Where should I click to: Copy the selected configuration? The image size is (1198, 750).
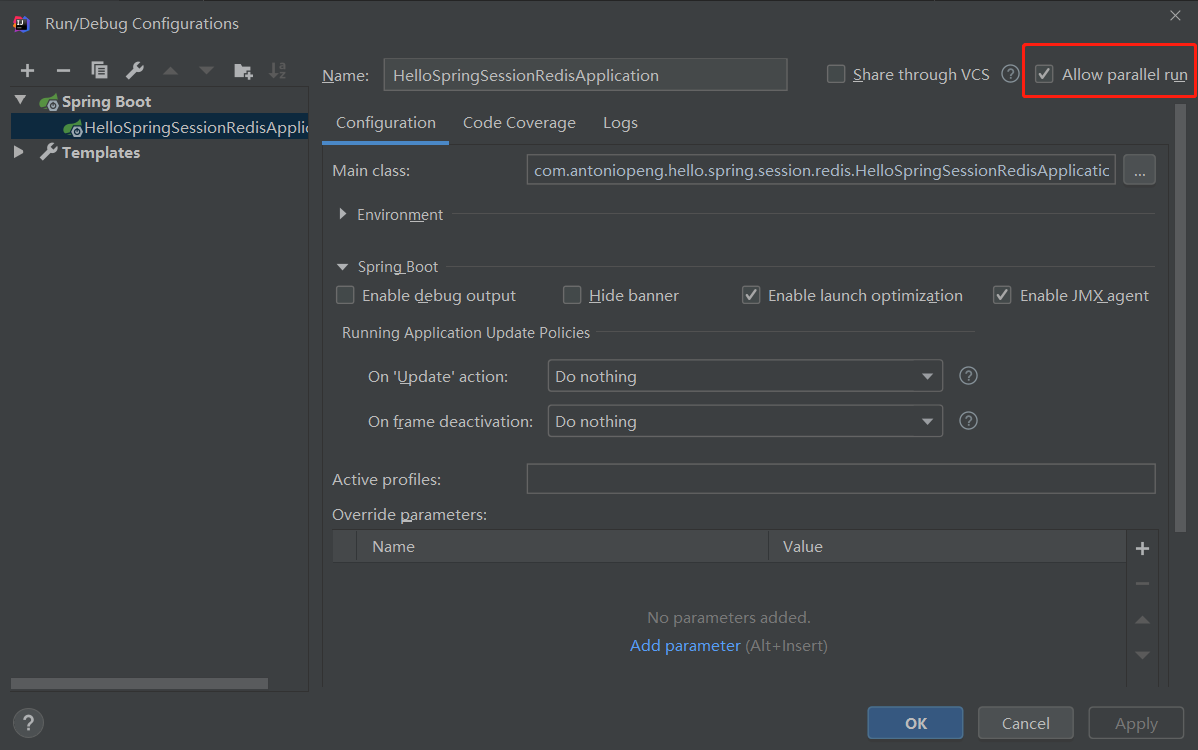[99, 70]
